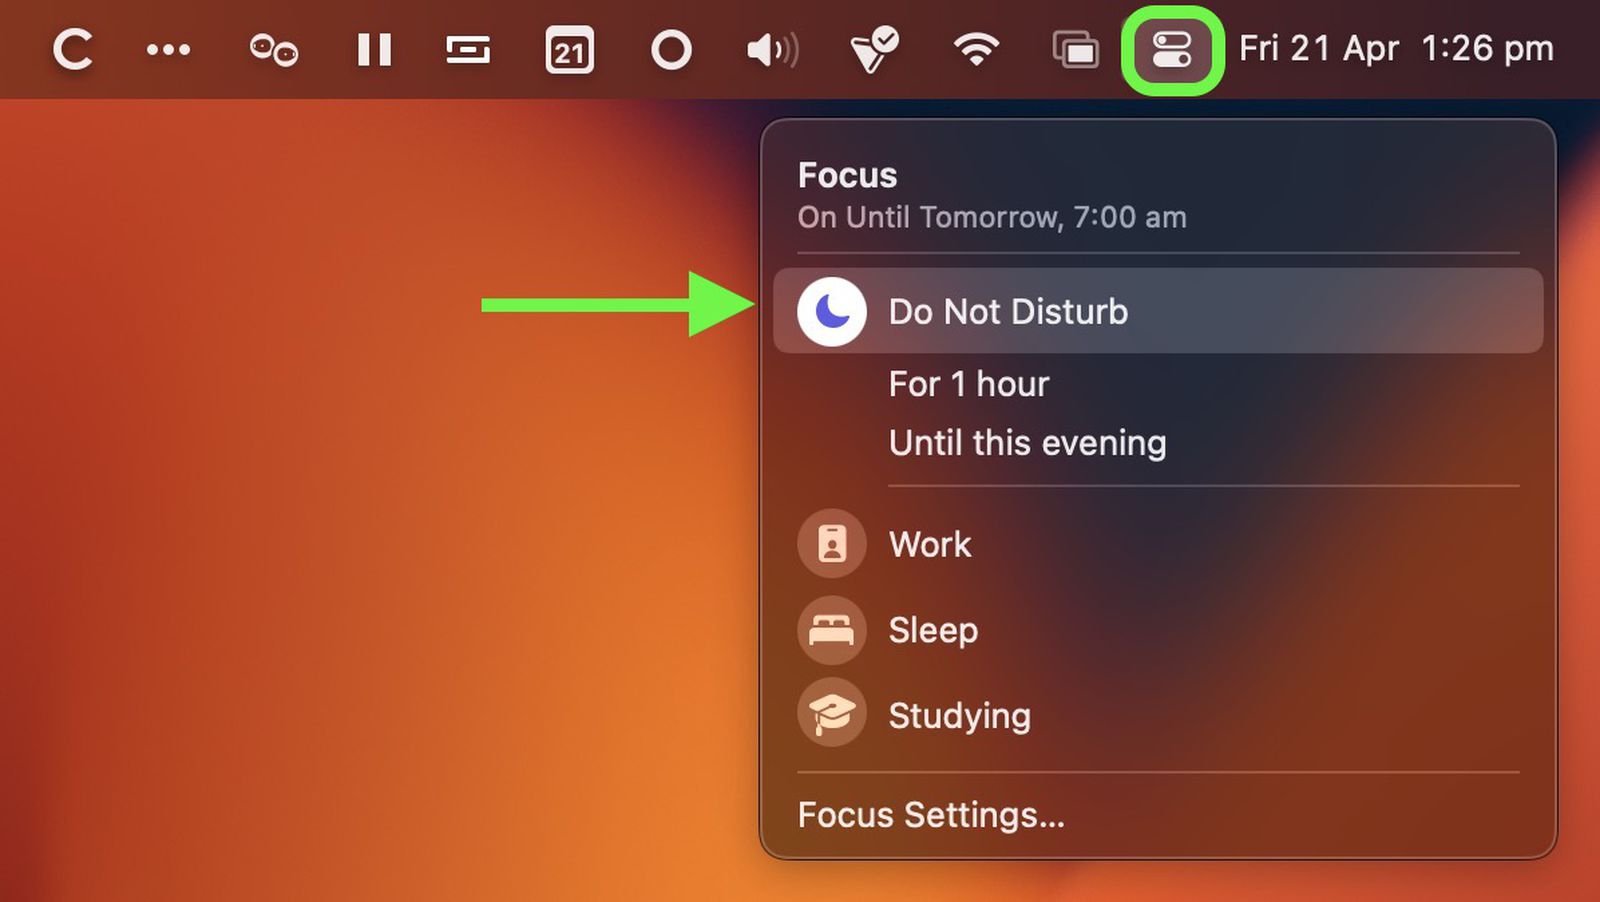1600x902 pixels.
Task: Click the Do Not Disturb moon icon
Action: (832, 311)
